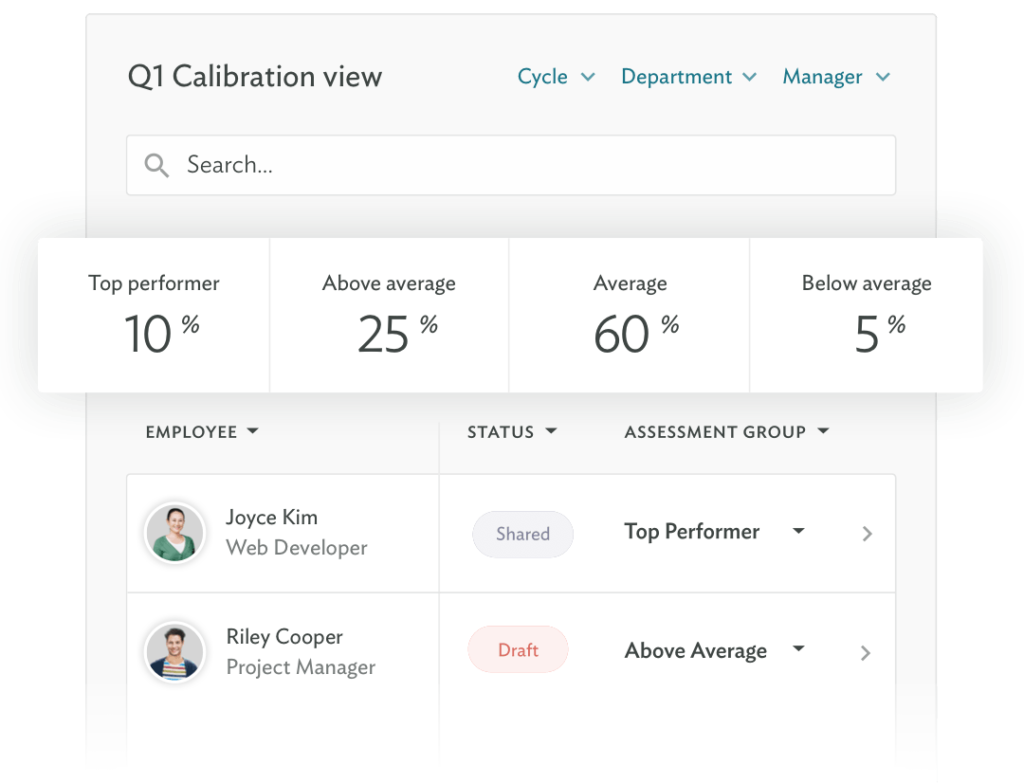Expand the Manager filter dropdown
Viewport: 1024px width, 783px height.
[x=836, y=77]
